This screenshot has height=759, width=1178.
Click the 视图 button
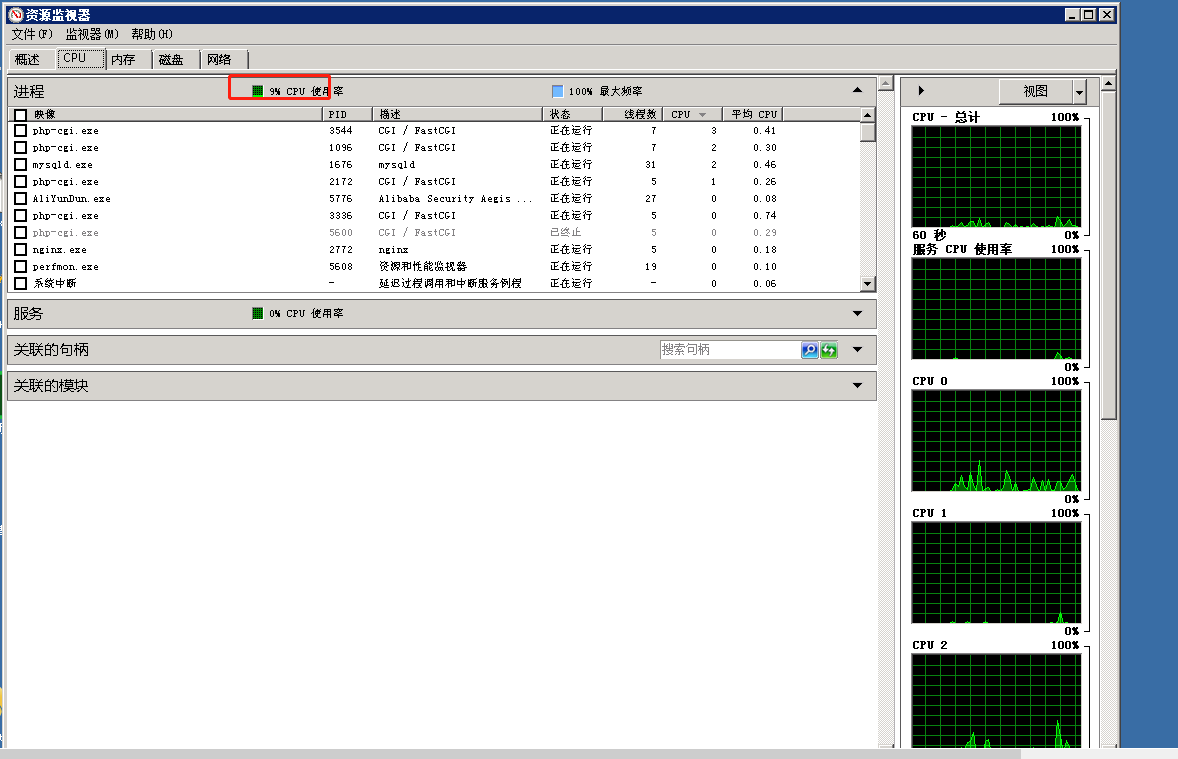click(1035, 92)
